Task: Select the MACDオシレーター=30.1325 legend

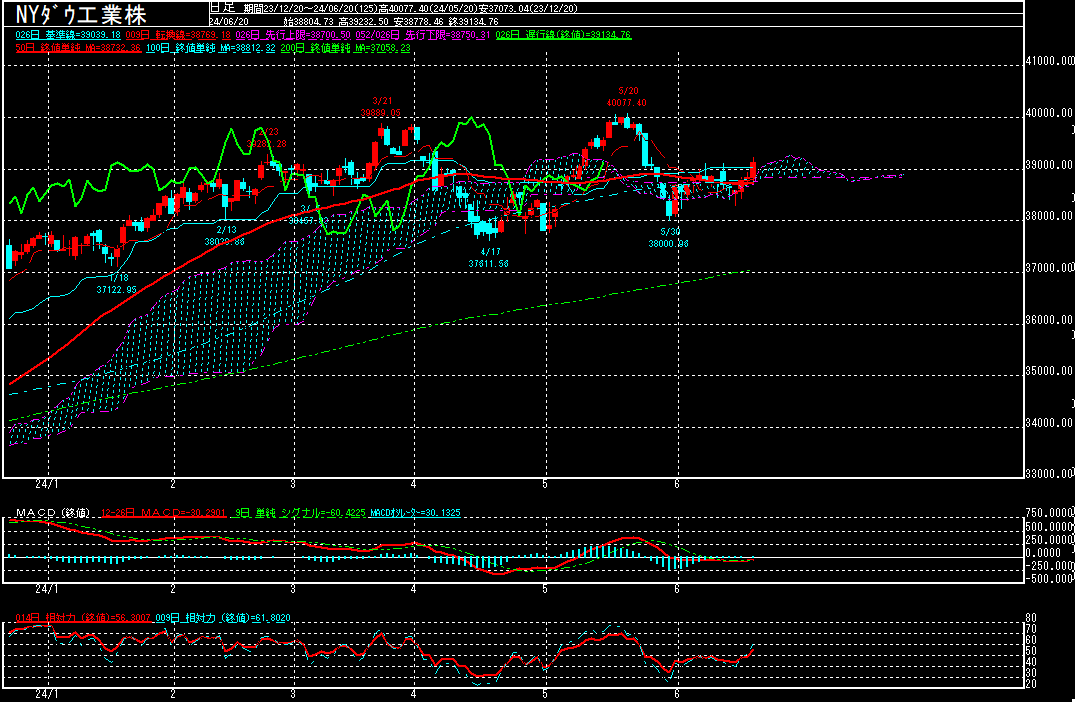Action: [415, 513]
